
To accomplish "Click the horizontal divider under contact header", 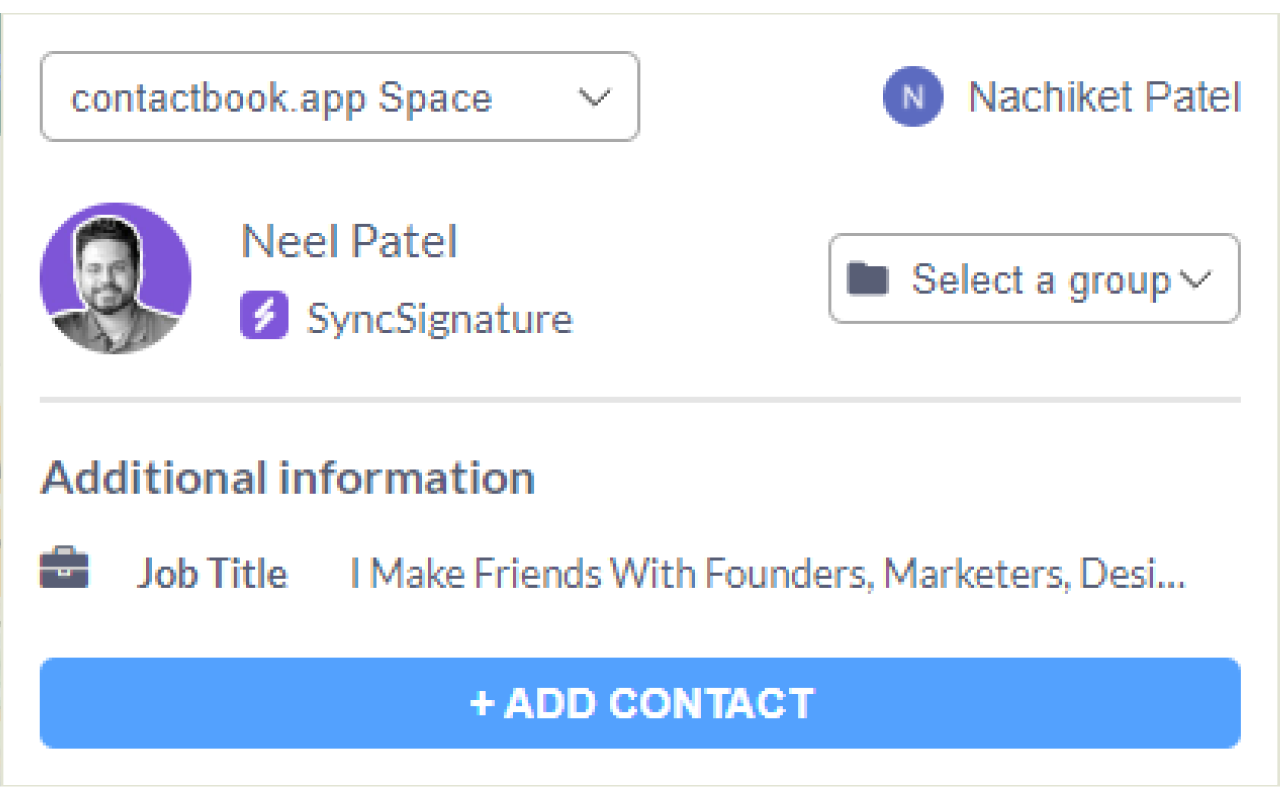I will pos(640,400).
